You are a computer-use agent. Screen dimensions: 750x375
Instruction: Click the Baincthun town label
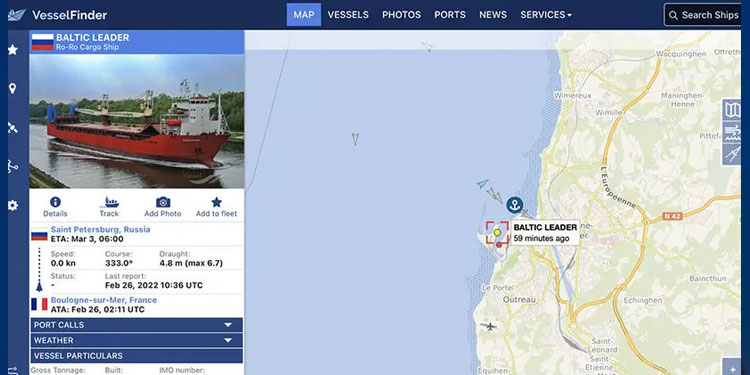coord(708,278)
